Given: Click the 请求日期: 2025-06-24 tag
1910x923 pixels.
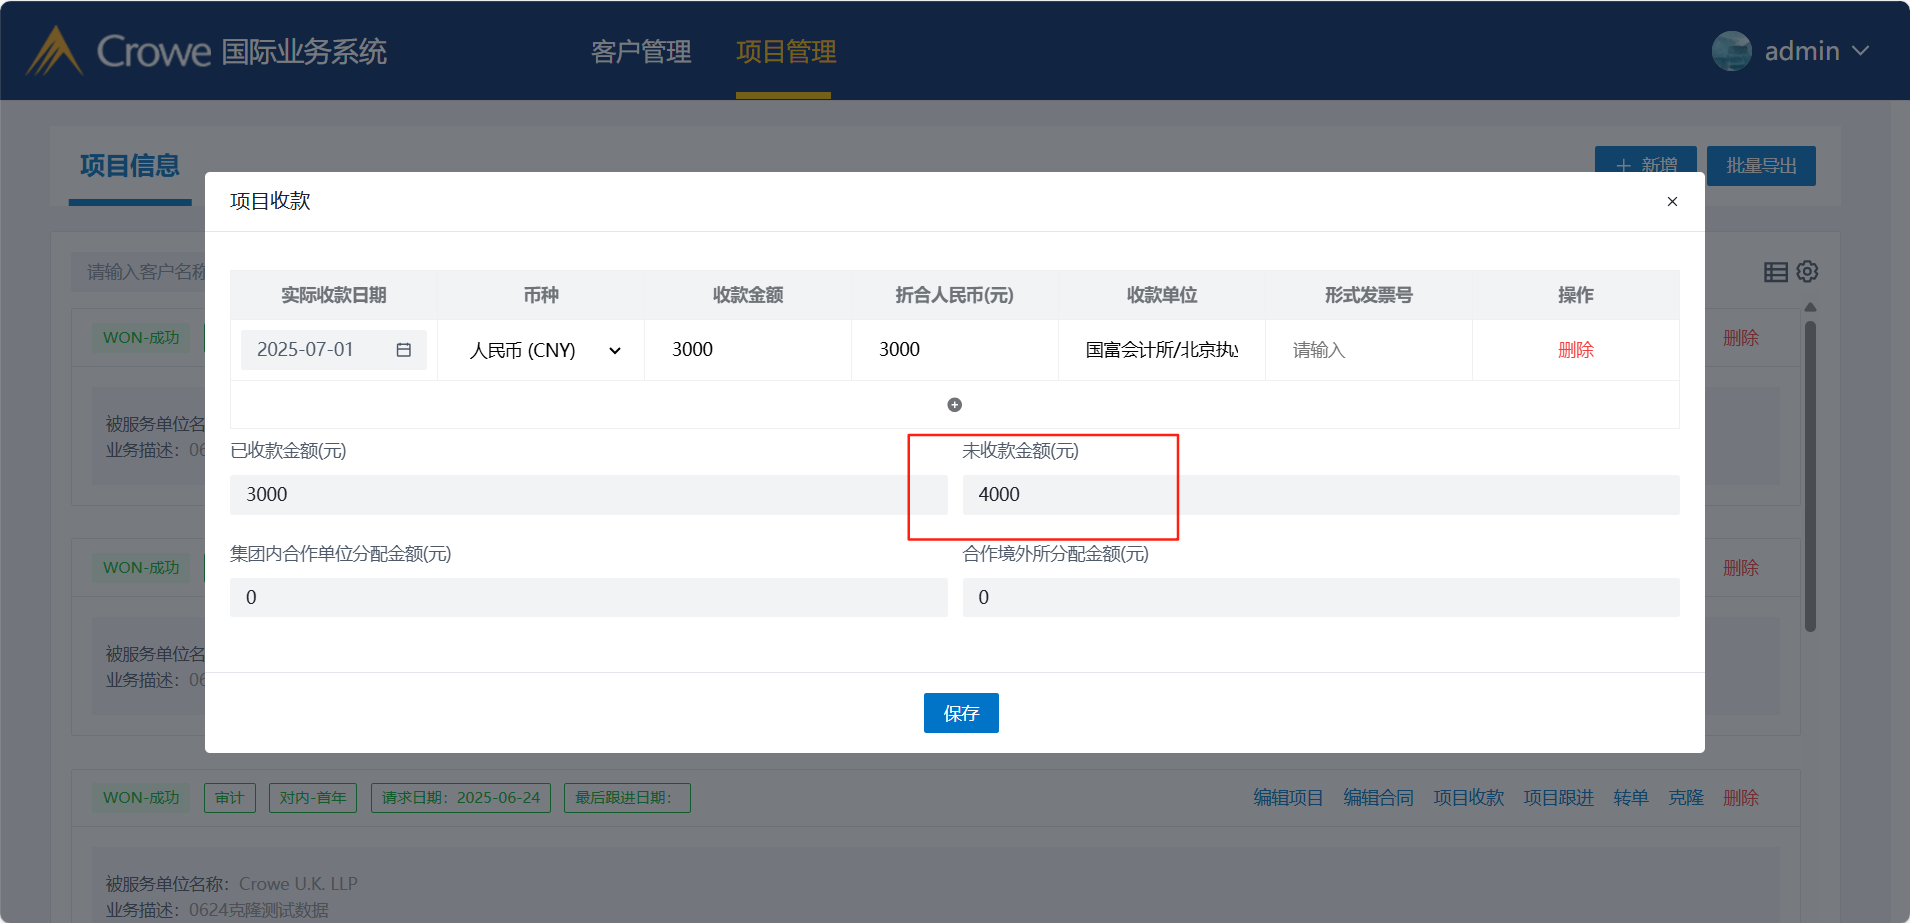Looking at the screenshot, I should pos(461,798).
